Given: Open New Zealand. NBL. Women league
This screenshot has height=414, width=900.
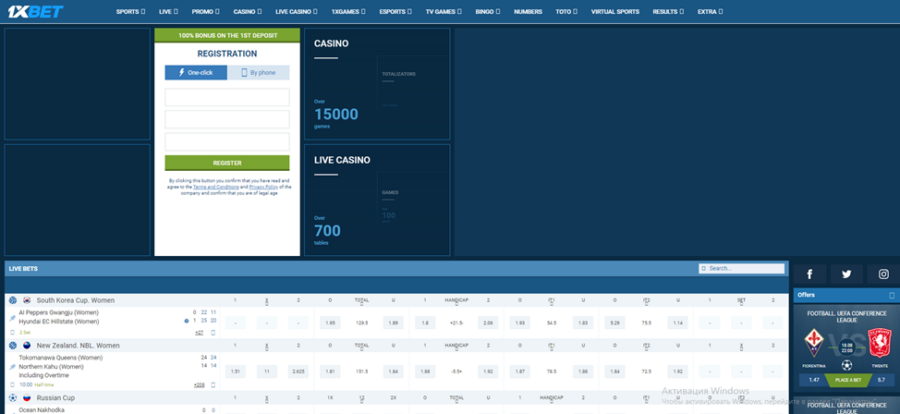Looking at the screenshot, I should [78, 346].
